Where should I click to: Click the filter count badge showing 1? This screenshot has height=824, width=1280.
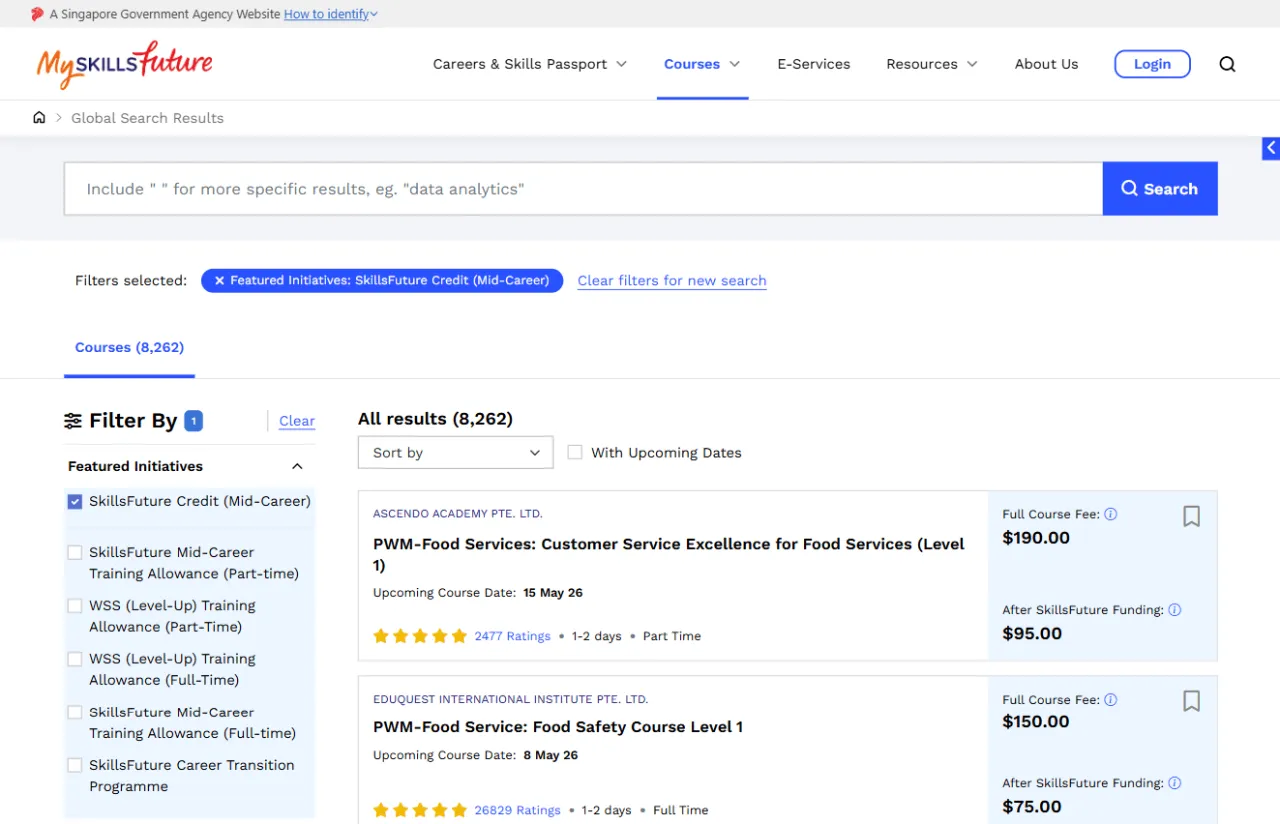click(193, 421)
